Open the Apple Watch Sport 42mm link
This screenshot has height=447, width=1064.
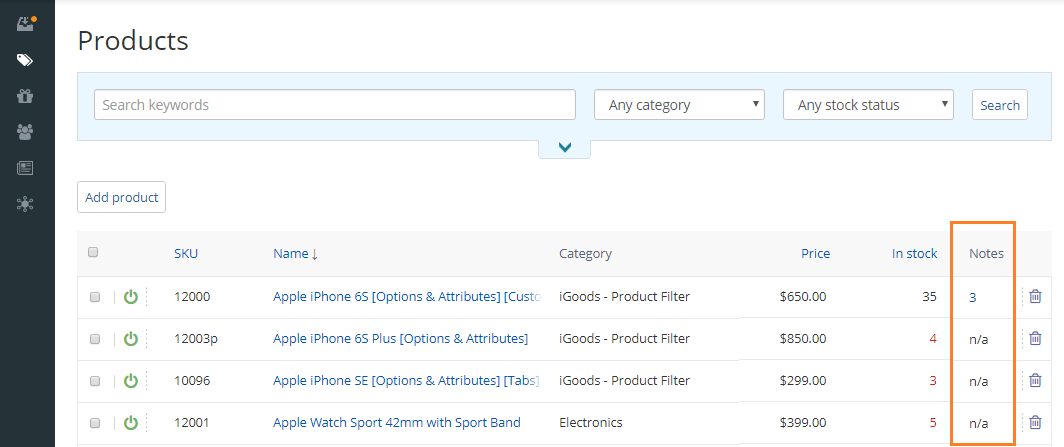(x=397, y=423)
